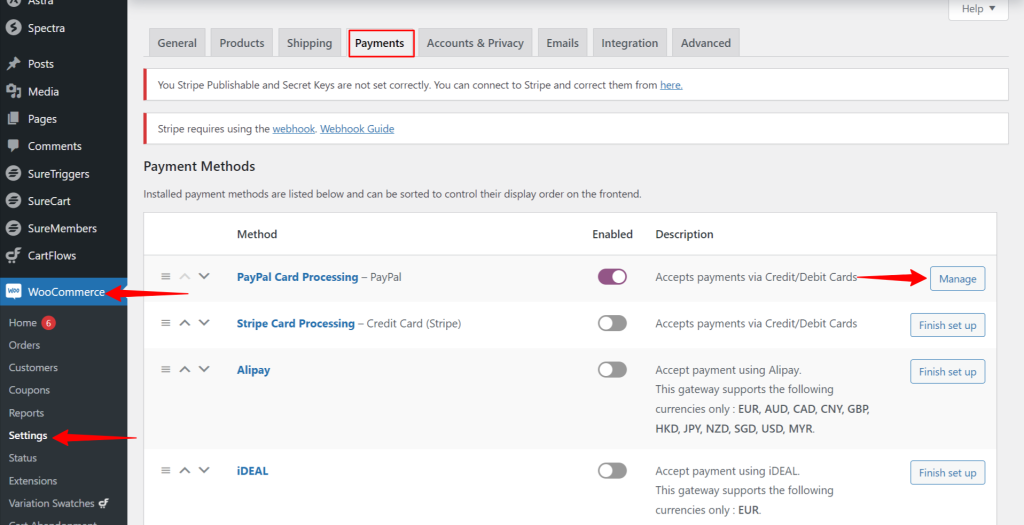Click the Pages sidebar icon

click(x=13, y=119)
